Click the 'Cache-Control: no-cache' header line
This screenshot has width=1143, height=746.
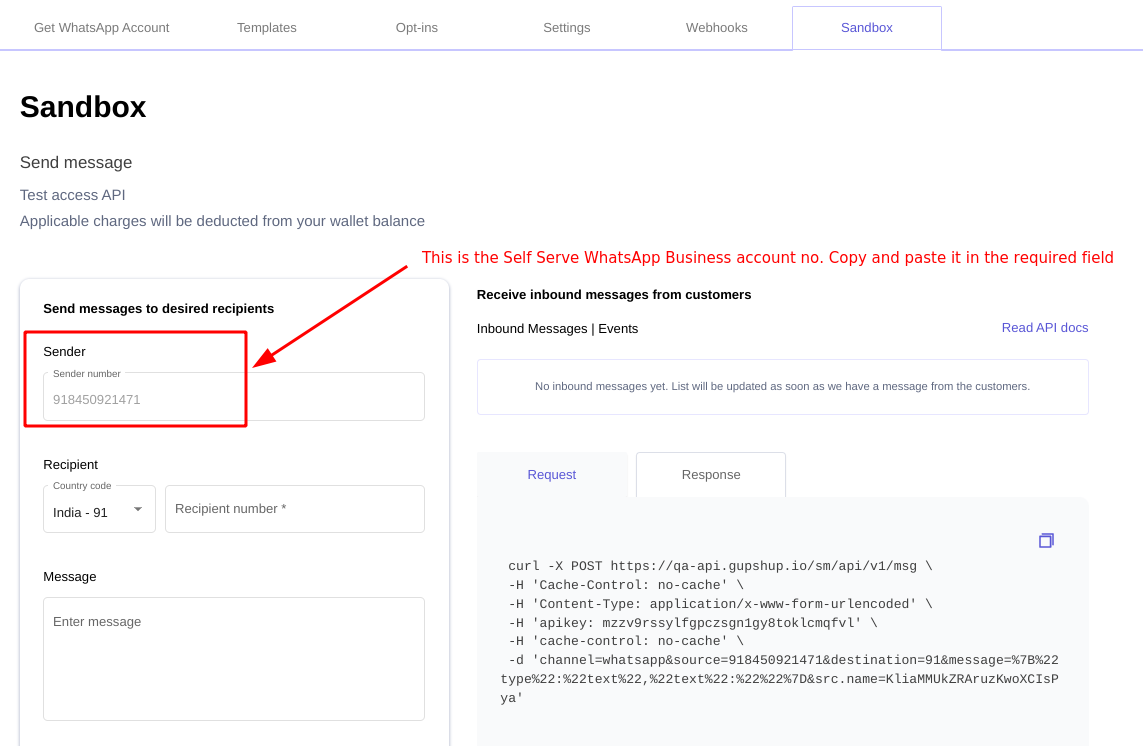[626, 585]
